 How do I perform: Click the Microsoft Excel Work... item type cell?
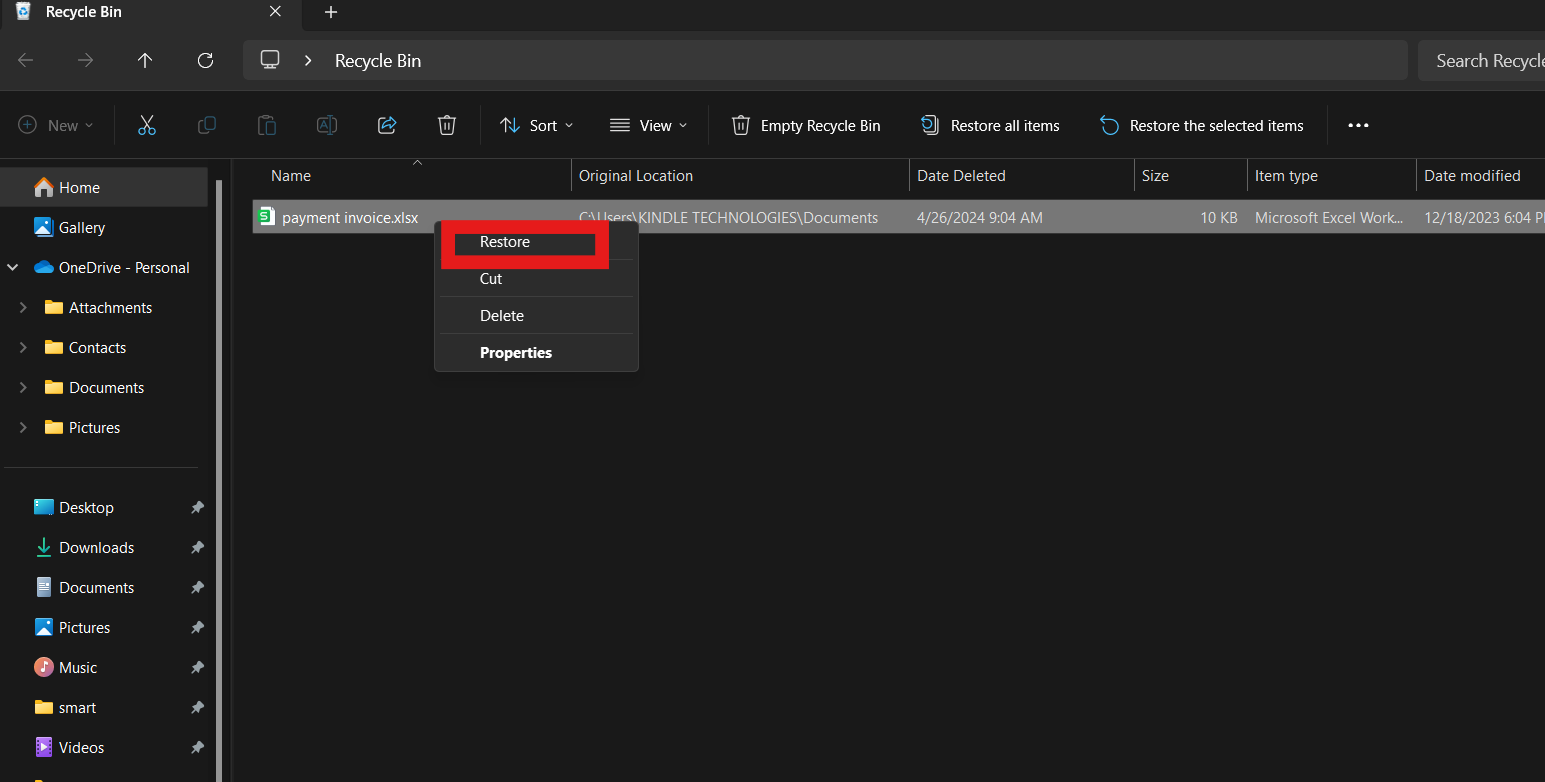[x=1329, y=217]
